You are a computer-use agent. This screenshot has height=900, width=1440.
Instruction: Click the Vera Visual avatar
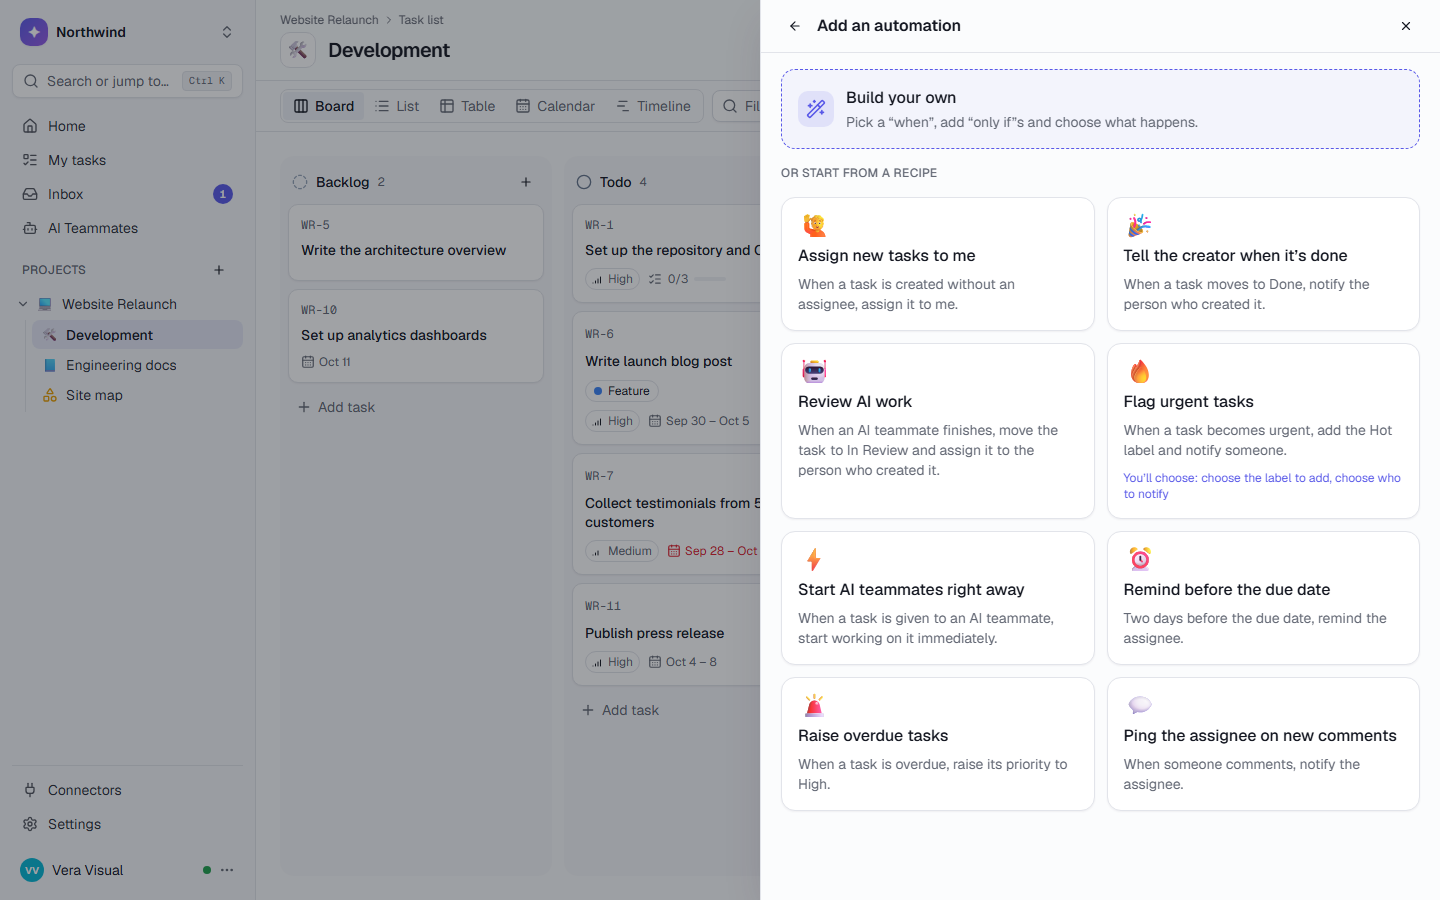point(32,870)
